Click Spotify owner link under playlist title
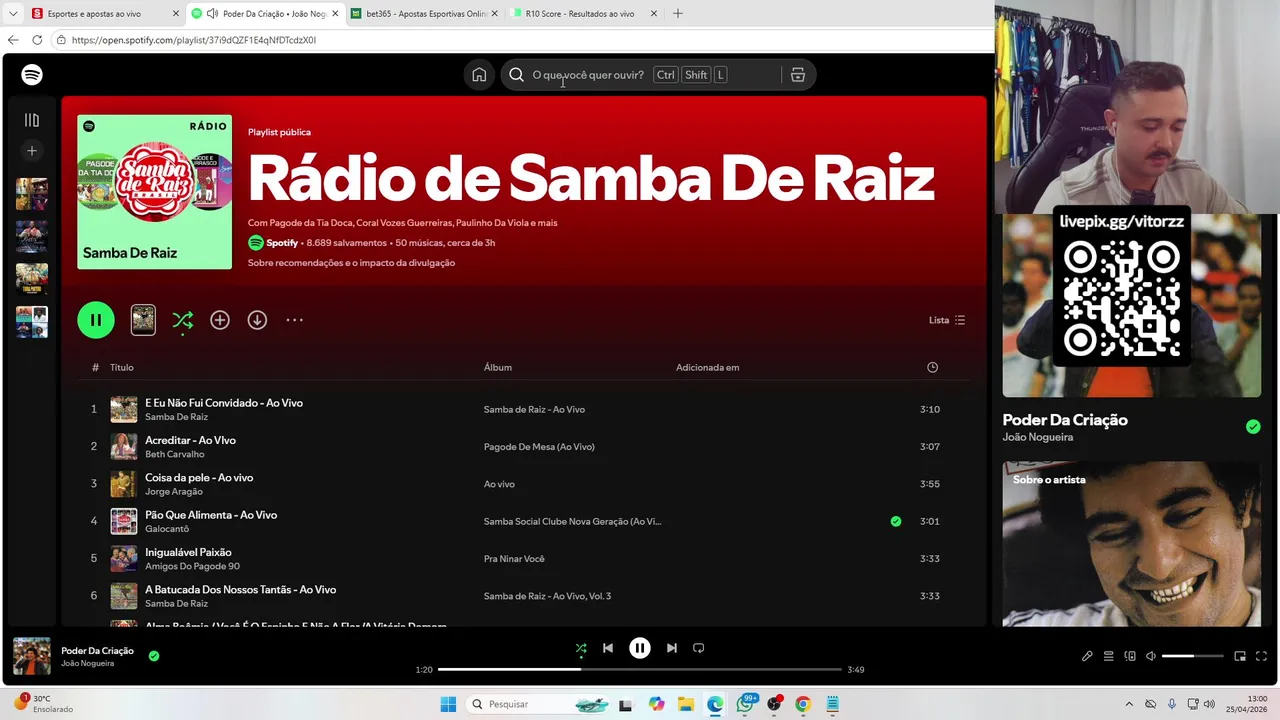This screenshot has height=720, width=1280. point(282,243)
